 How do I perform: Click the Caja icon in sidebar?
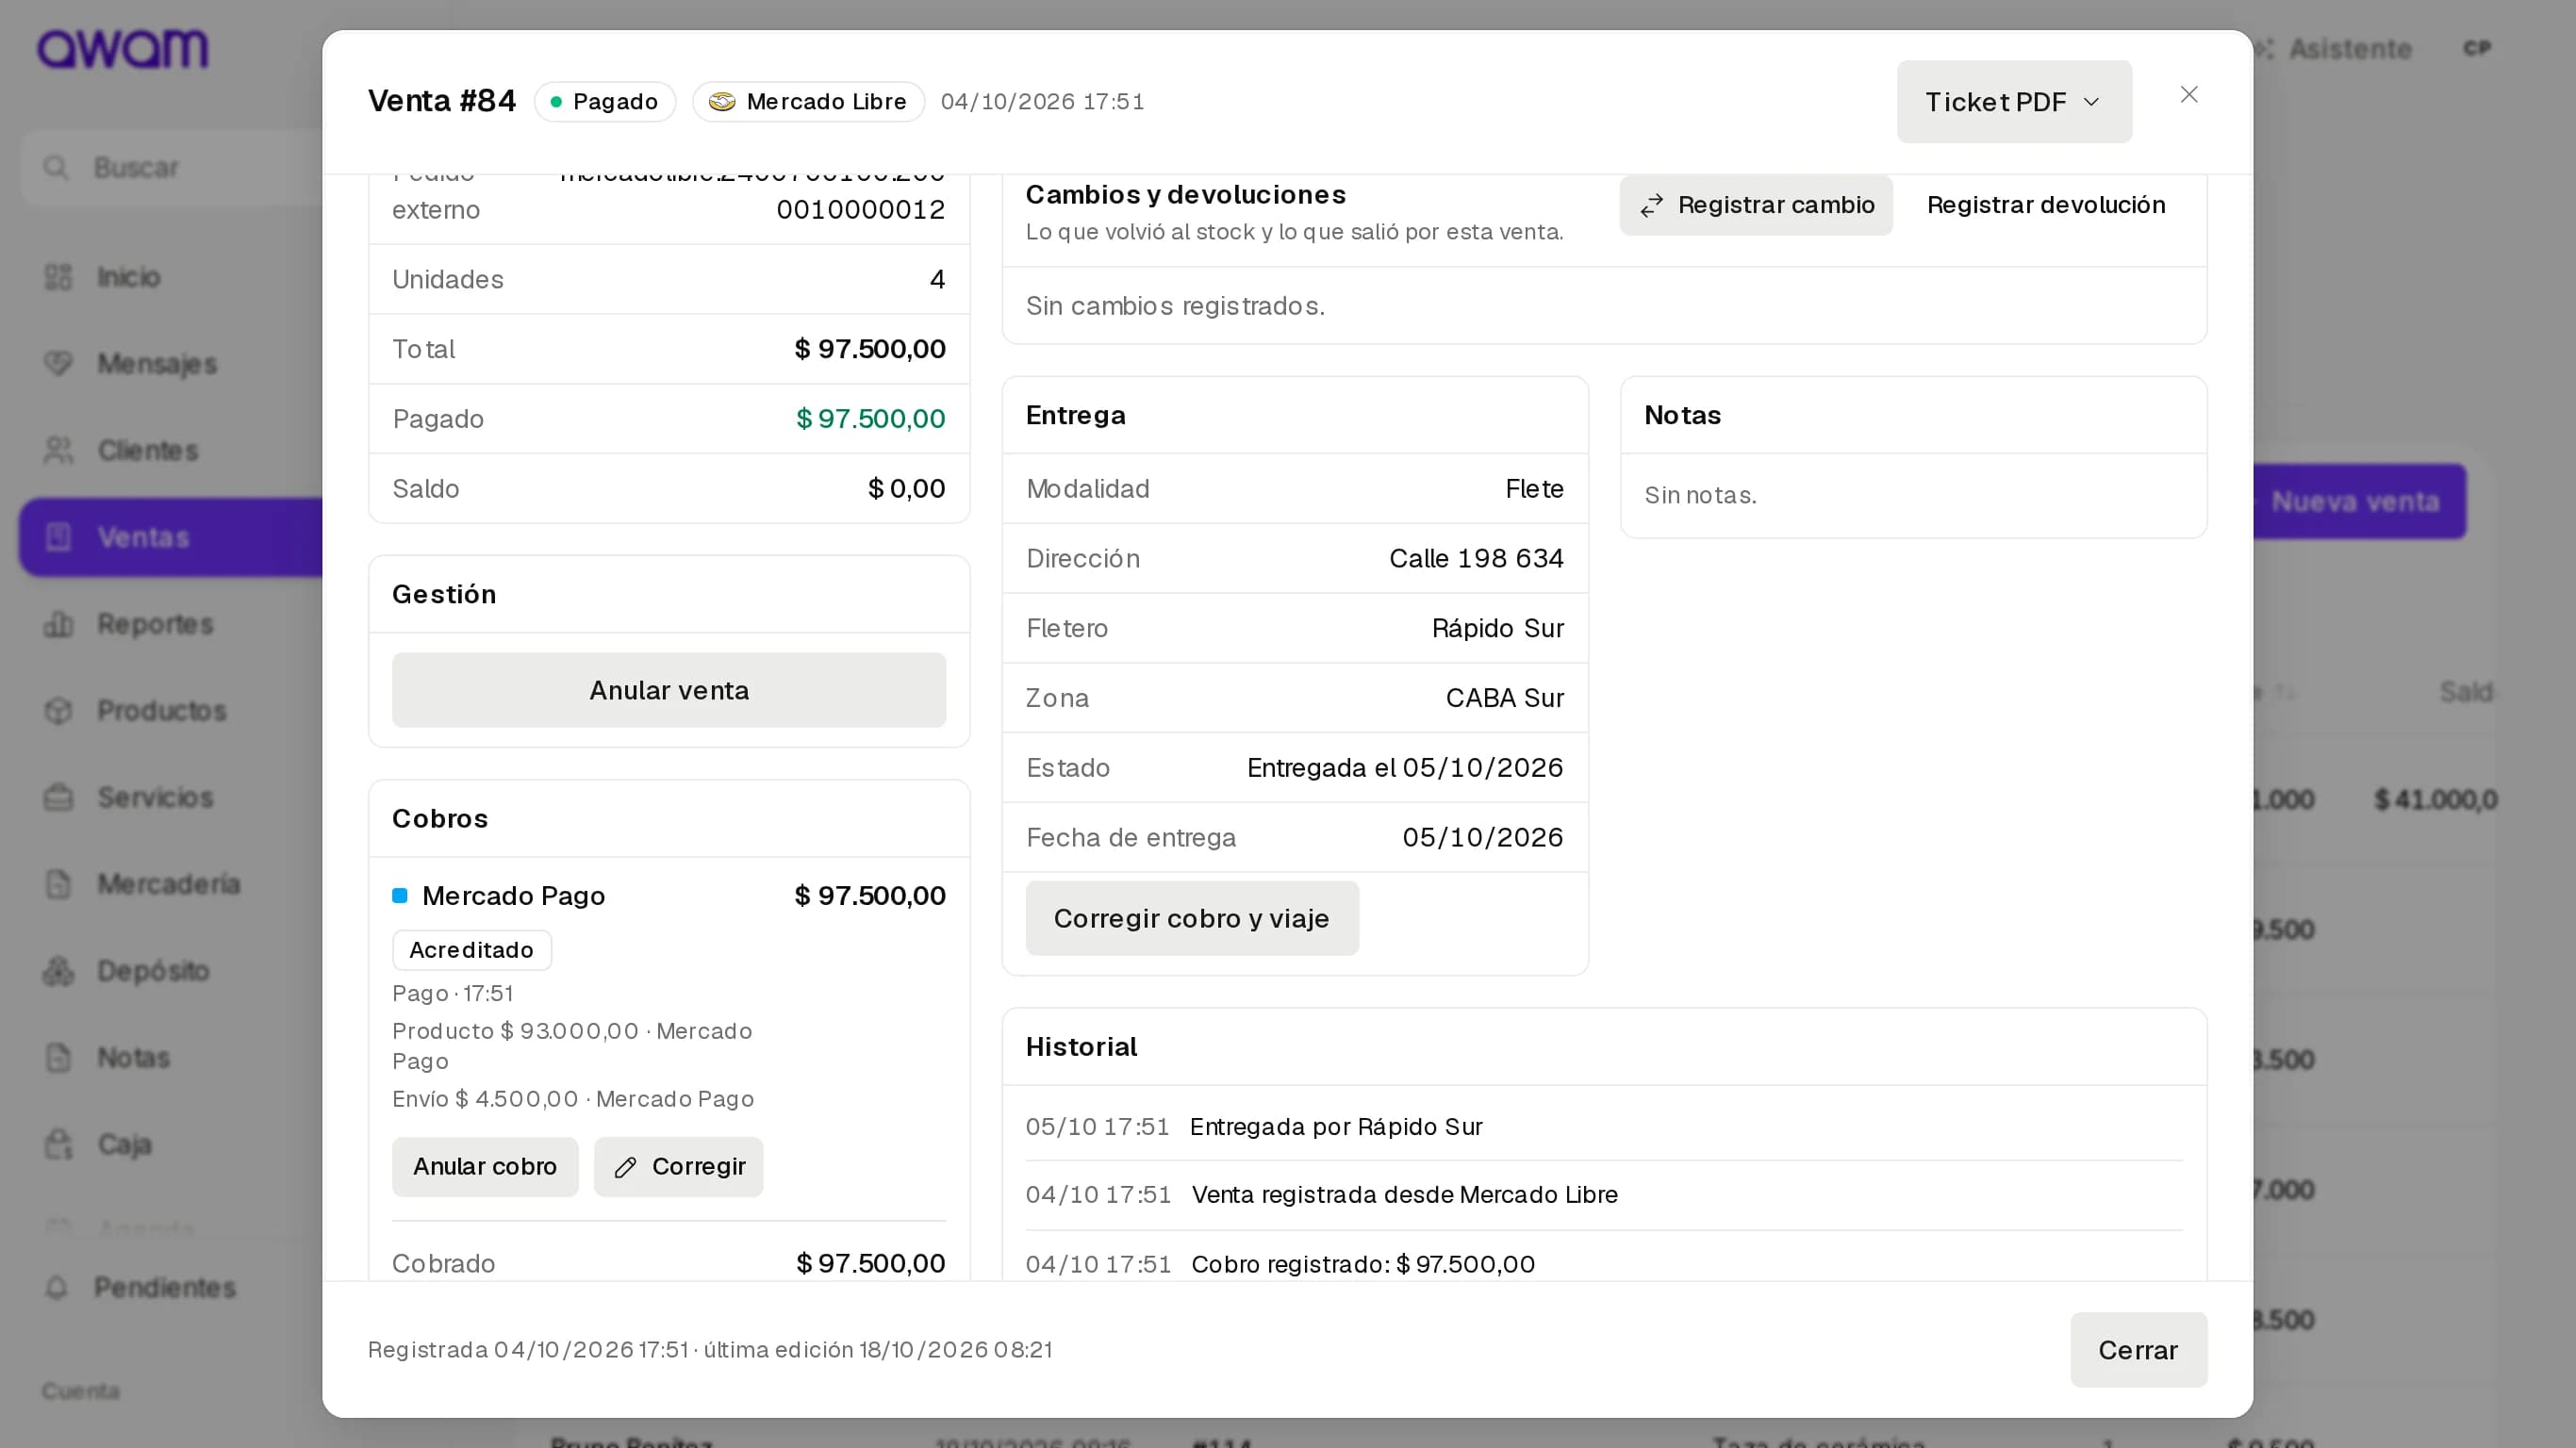click(59, 1144)
